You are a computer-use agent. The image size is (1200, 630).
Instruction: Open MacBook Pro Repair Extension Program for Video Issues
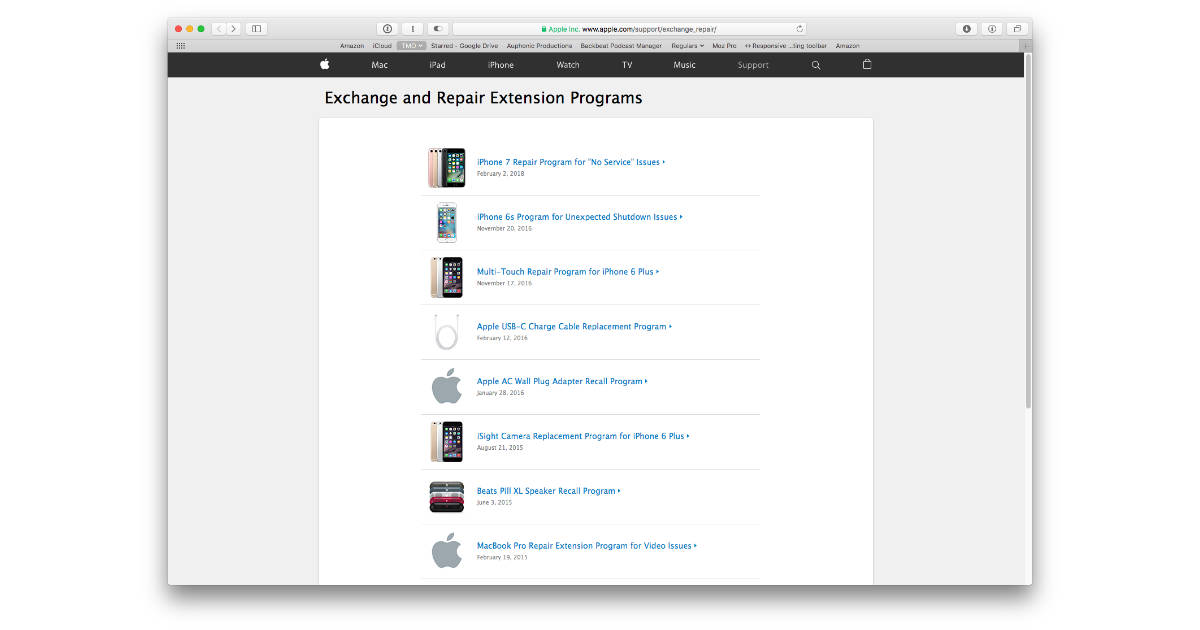(587, 546)
